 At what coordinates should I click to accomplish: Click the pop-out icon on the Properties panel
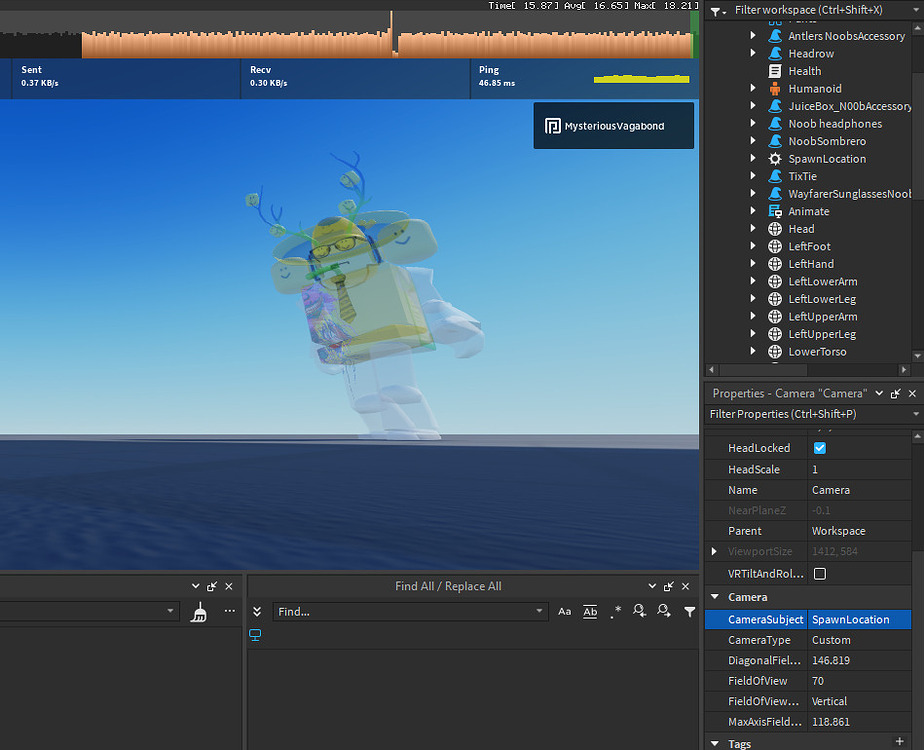pyautogui.click(x=895, y=393)
